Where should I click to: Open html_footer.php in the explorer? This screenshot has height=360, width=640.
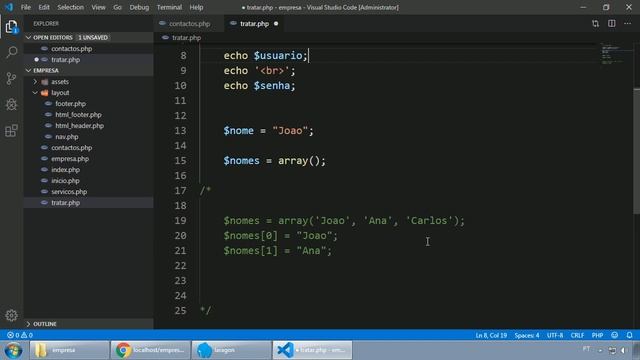89,115
